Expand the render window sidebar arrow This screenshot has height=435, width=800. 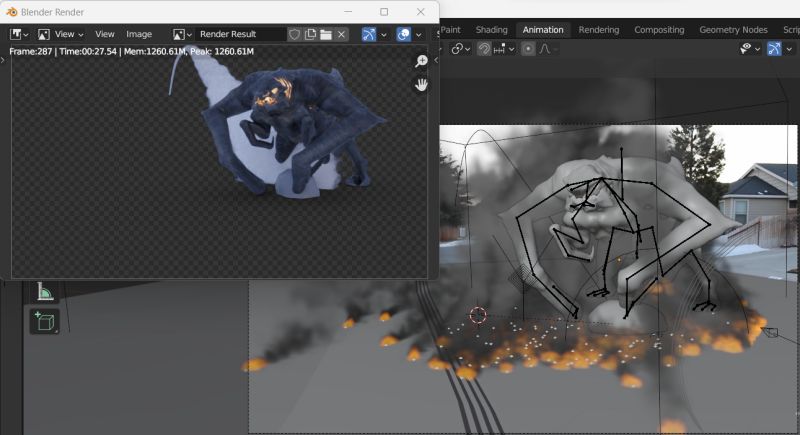point(436,60)
